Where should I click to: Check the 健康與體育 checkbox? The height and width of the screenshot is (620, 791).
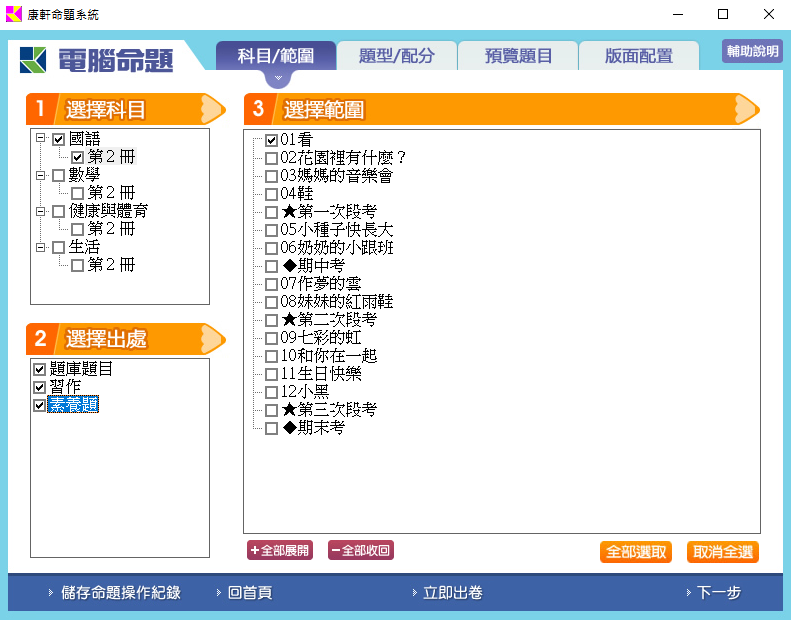pyautogui.click(x=59, y=211)
